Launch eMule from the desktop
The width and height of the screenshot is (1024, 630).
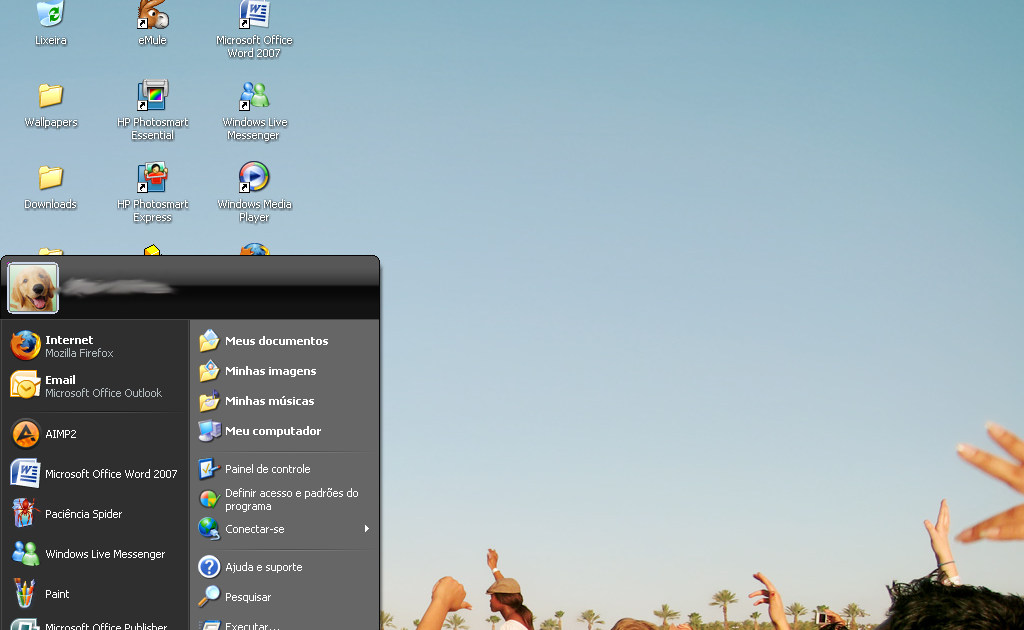point(152,20)
